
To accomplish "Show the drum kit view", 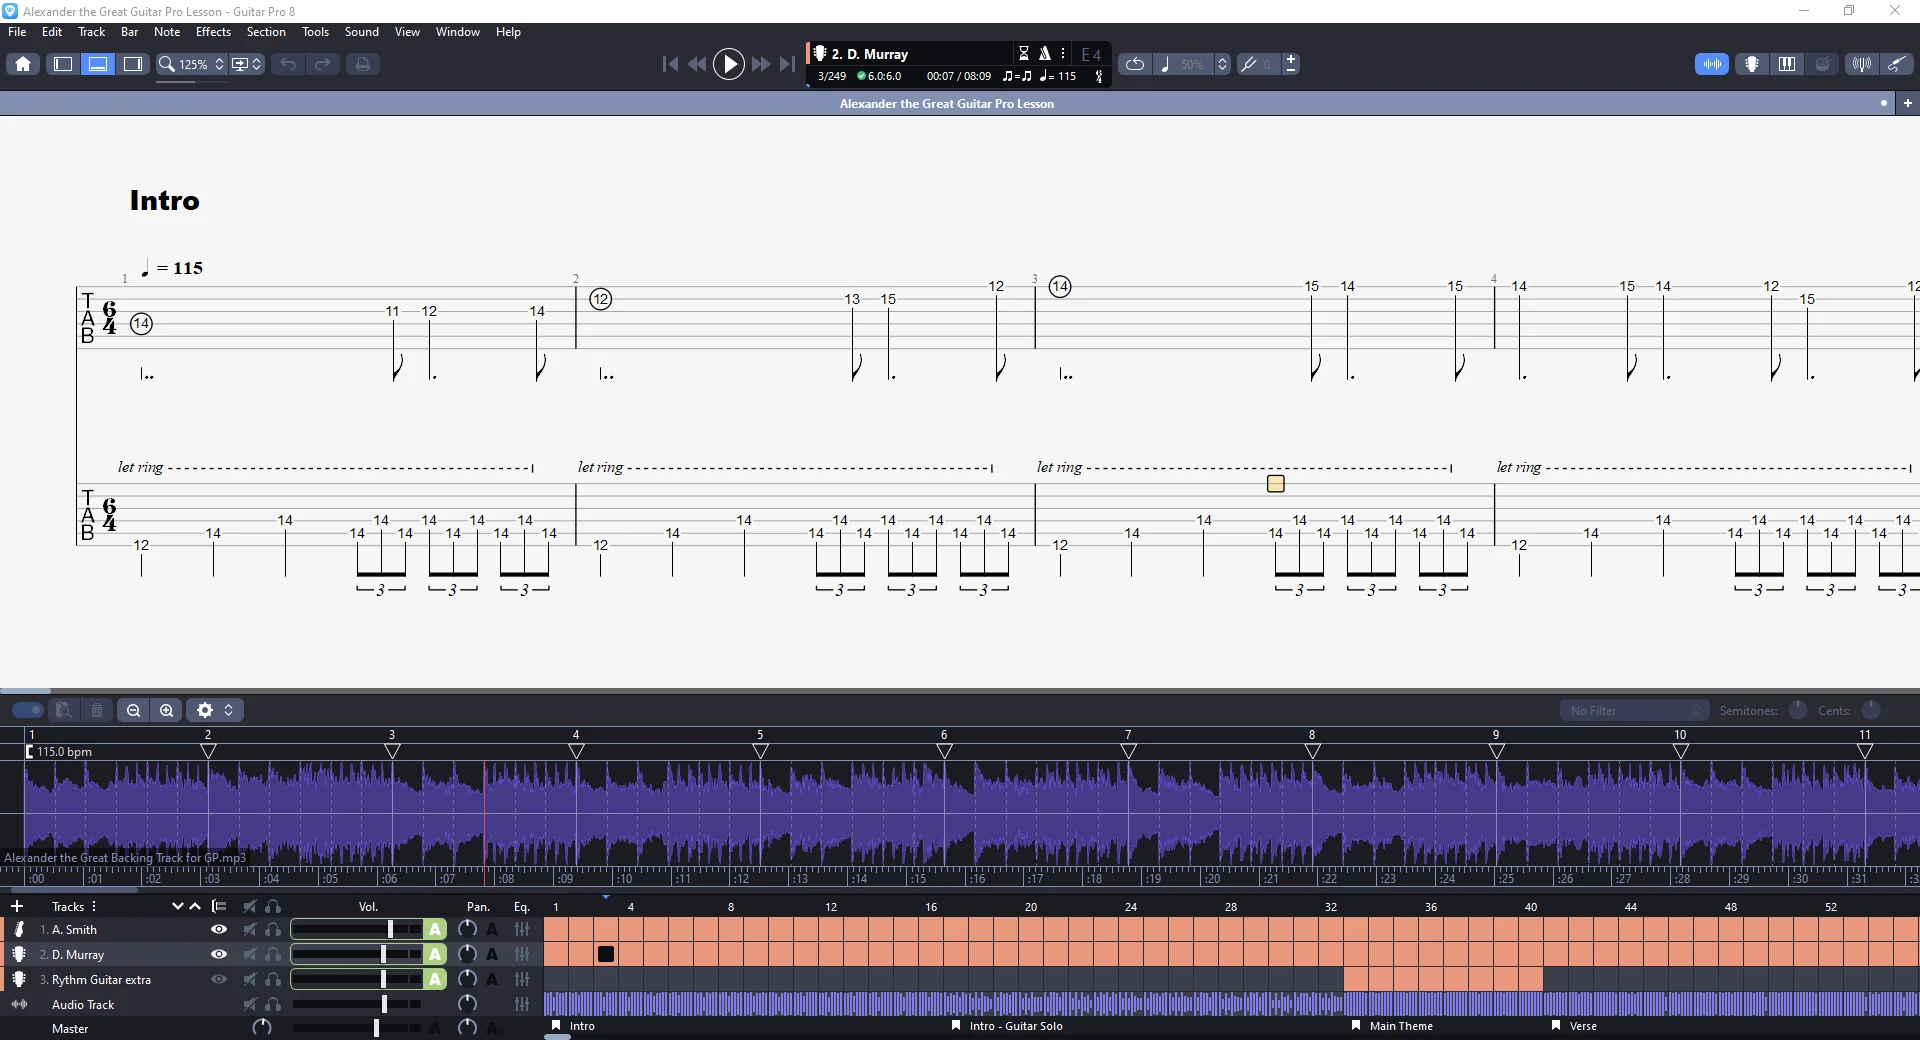I will [x=1823, y=64].
